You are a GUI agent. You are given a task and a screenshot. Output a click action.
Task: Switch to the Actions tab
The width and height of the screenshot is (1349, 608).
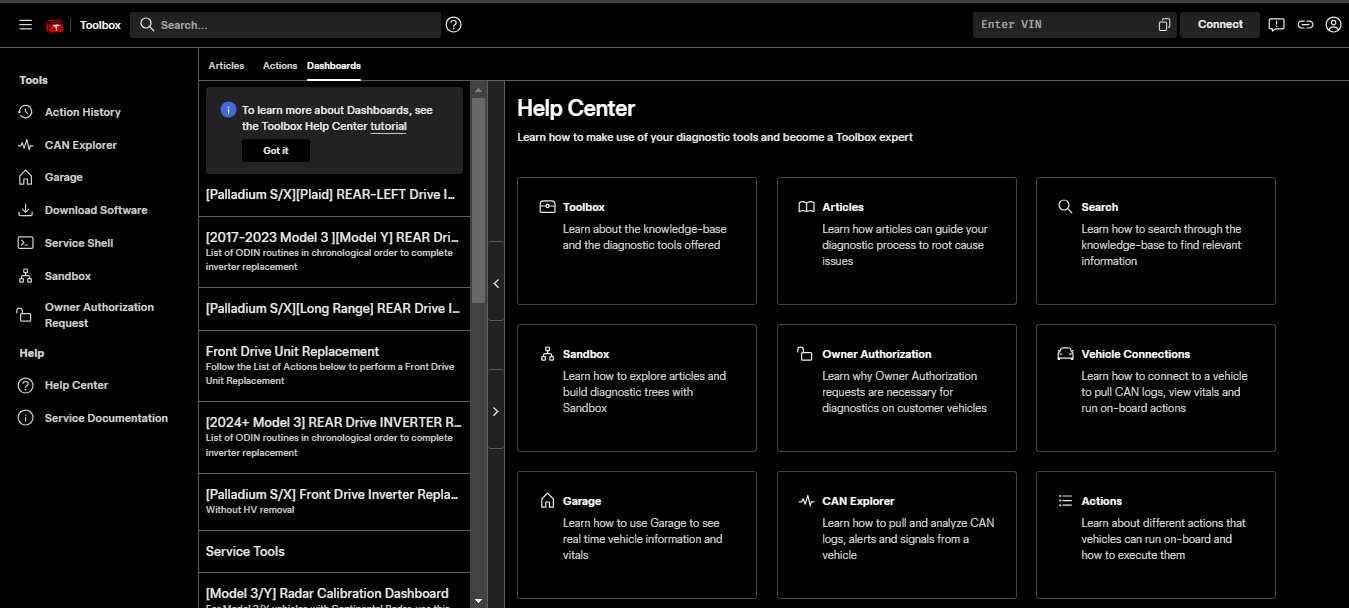click(280, 65)
